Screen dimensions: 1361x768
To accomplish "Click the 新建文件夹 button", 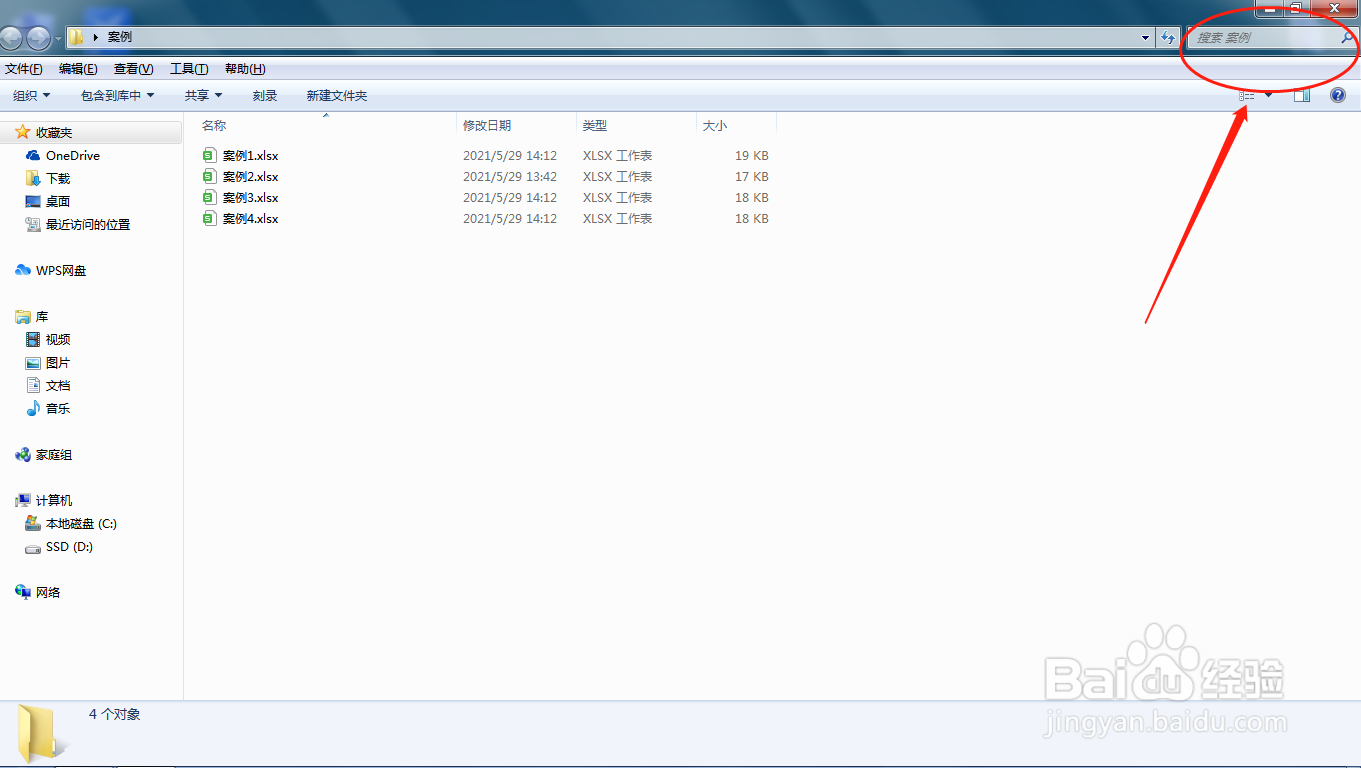I will [x=337, y=96].
